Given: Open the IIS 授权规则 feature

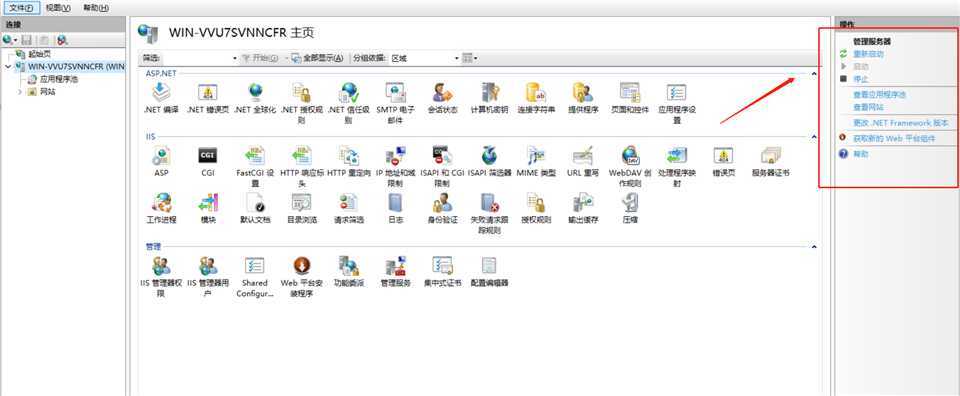Looking at the screenshot, I should 536,208.
